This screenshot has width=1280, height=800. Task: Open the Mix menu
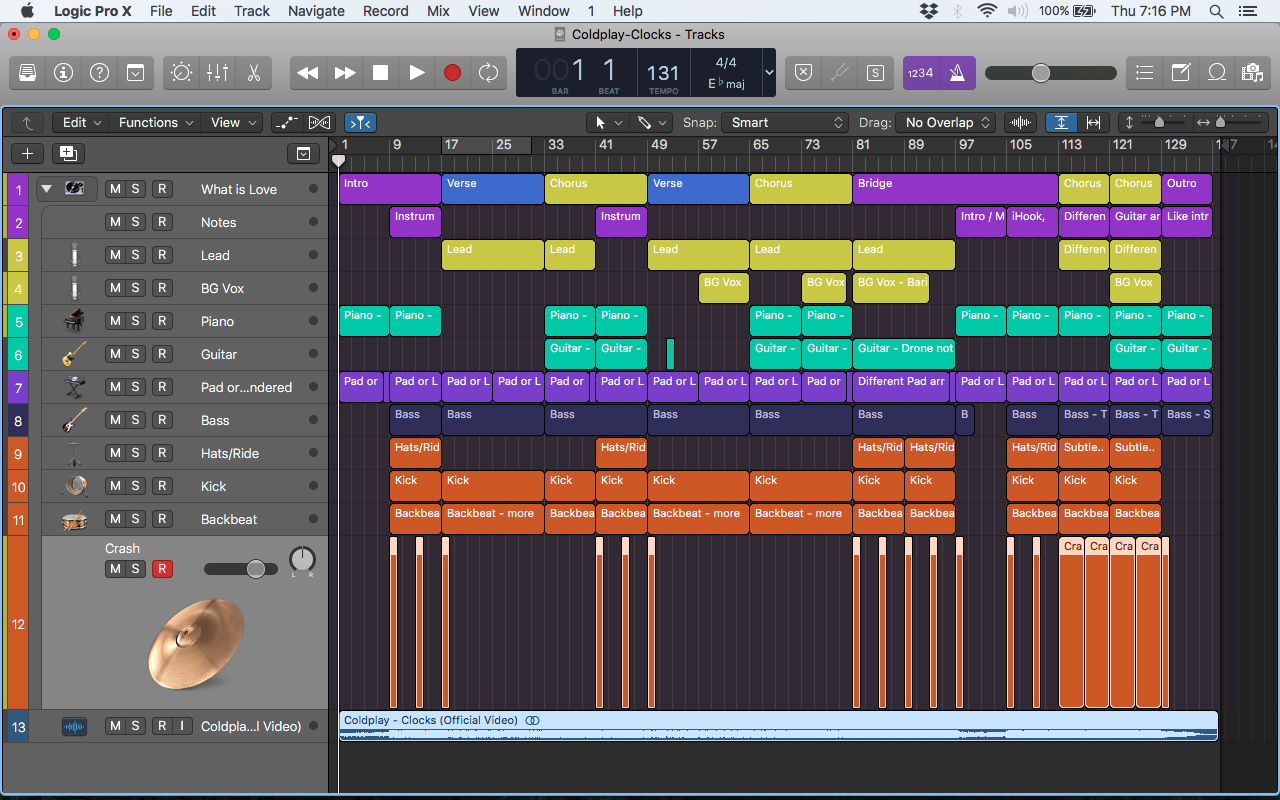point(438,11)
